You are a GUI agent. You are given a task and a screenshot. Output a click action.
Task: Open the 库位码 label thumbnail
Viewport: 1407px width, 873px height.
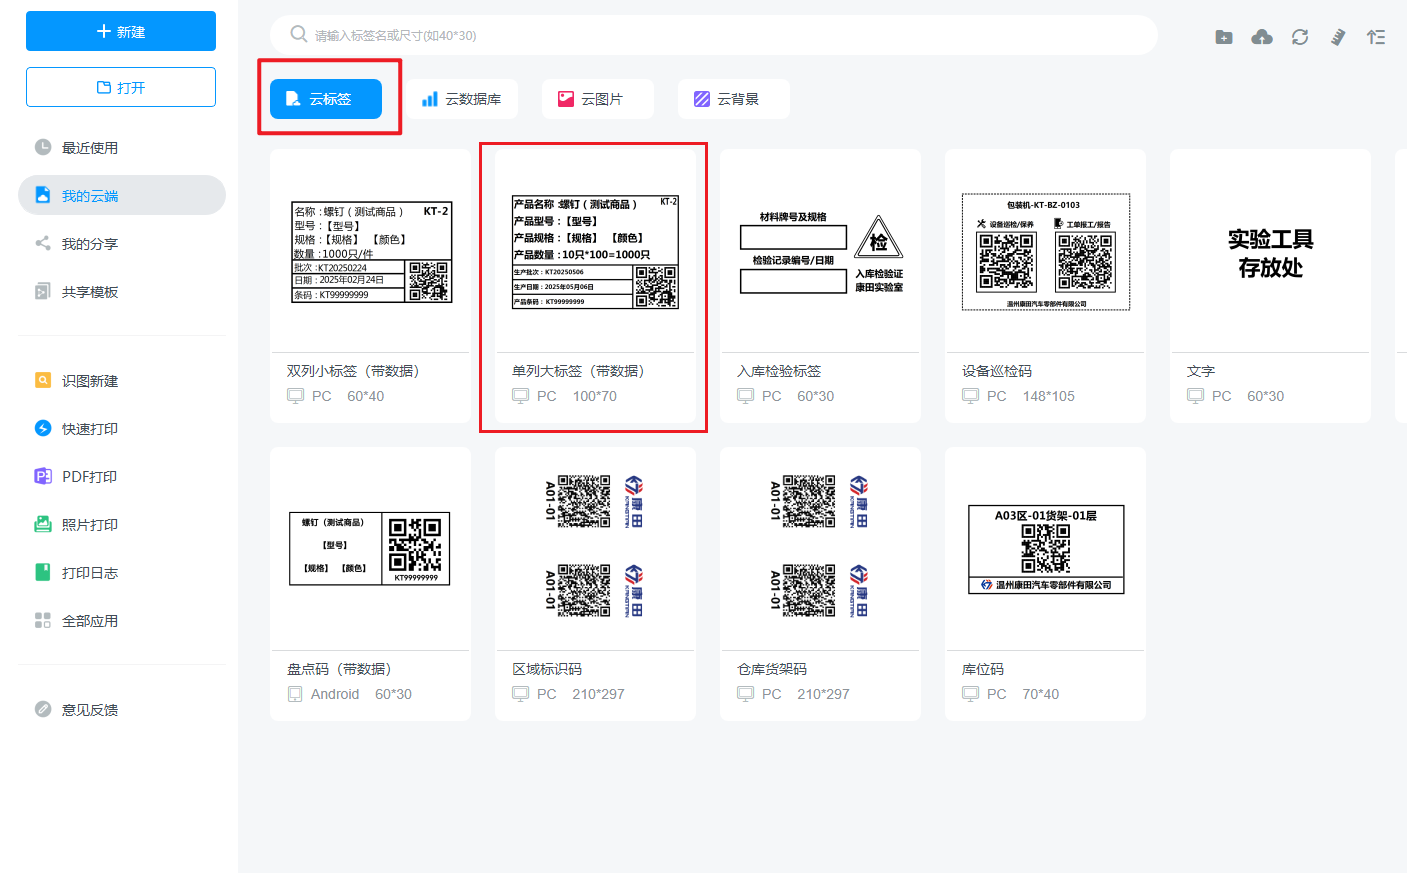coord(1045,549)
